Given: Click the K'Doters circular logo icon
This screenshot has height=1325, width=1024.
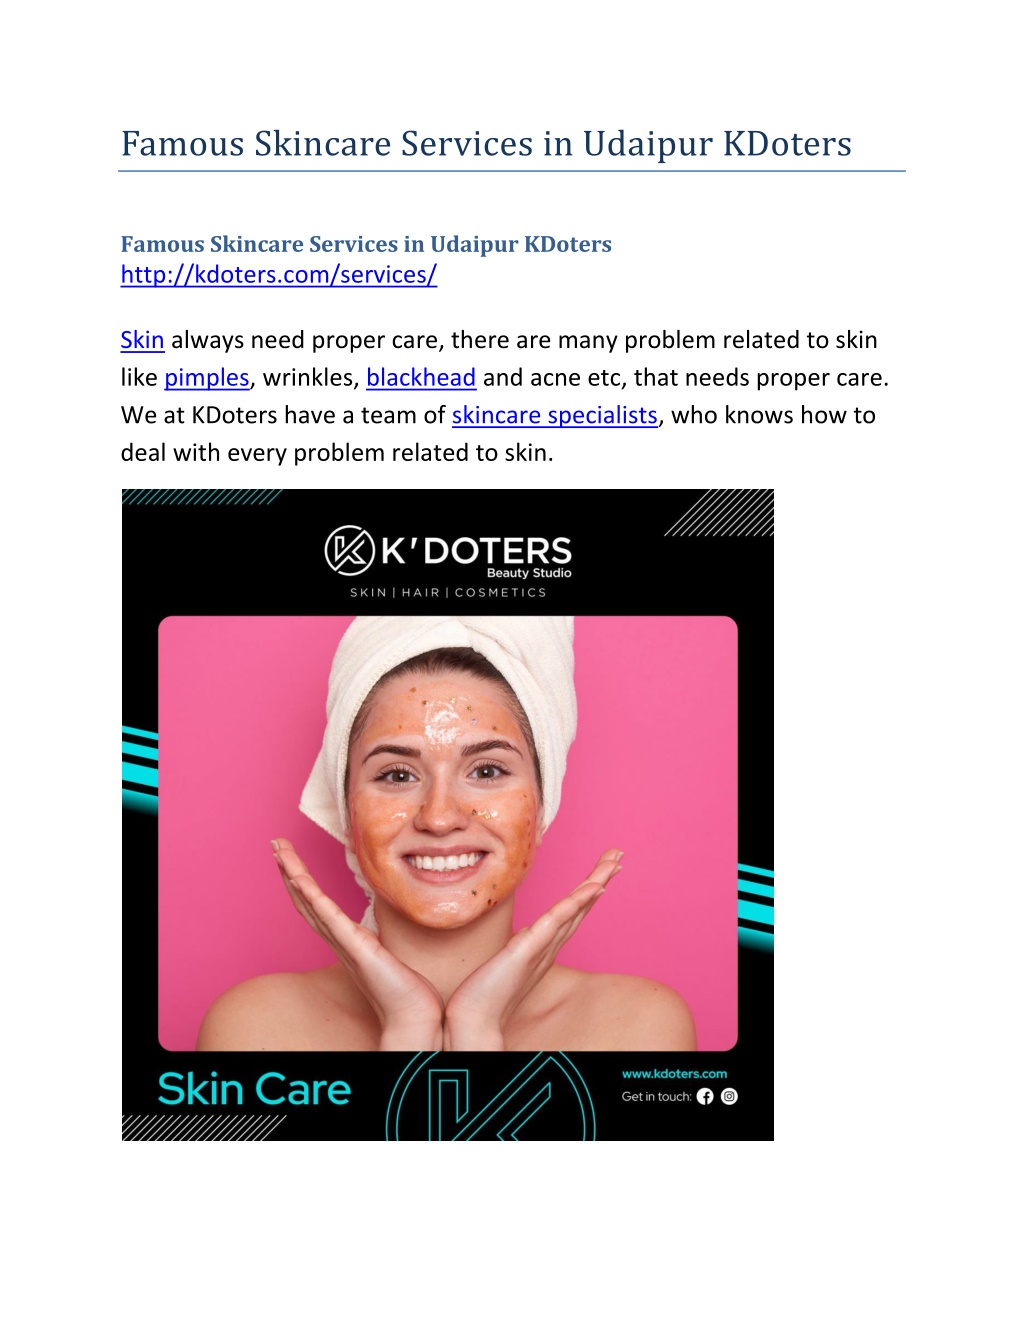Looking at the screenshot, I should 349,550.
